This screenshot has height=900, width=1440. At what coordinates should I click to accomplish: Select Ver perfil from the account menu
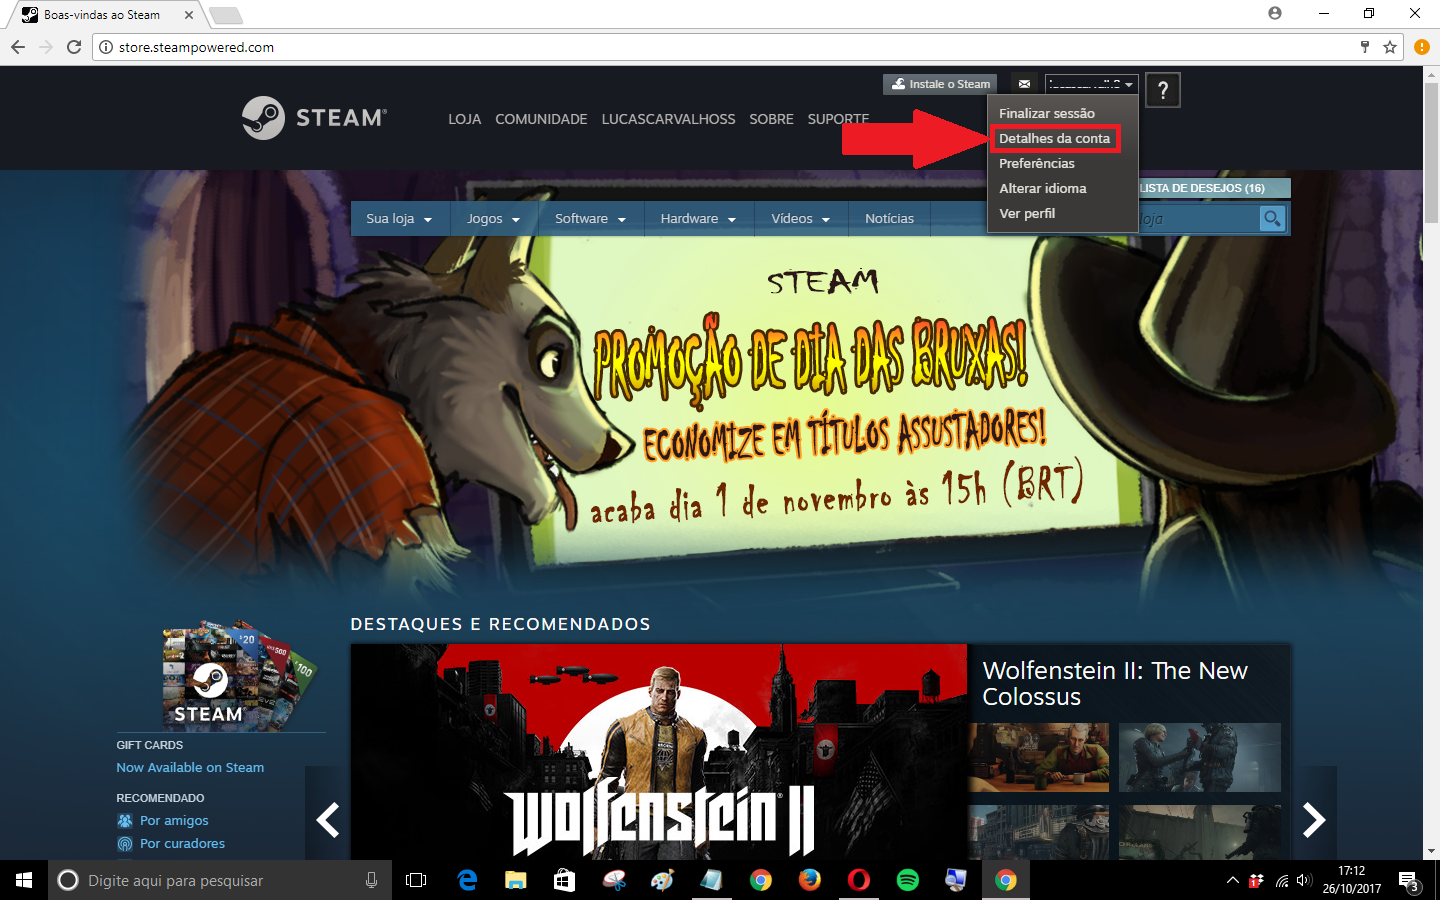tap(1027, 213)
